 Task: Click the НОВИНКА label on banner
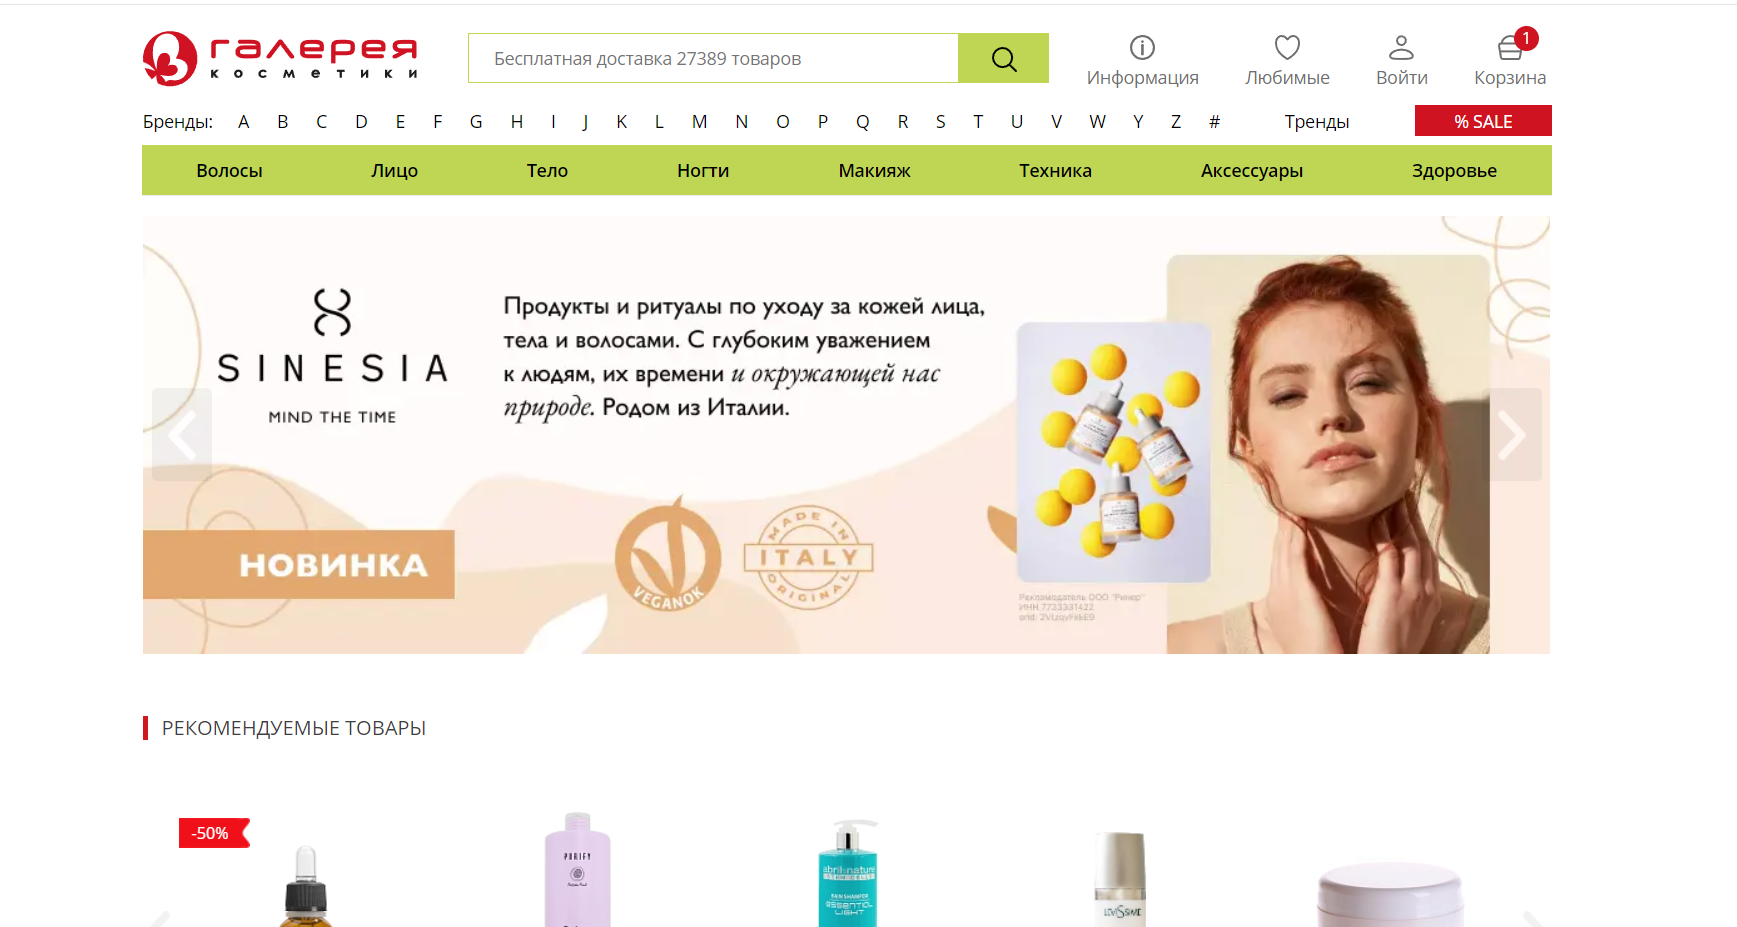[x=298, y=565]
